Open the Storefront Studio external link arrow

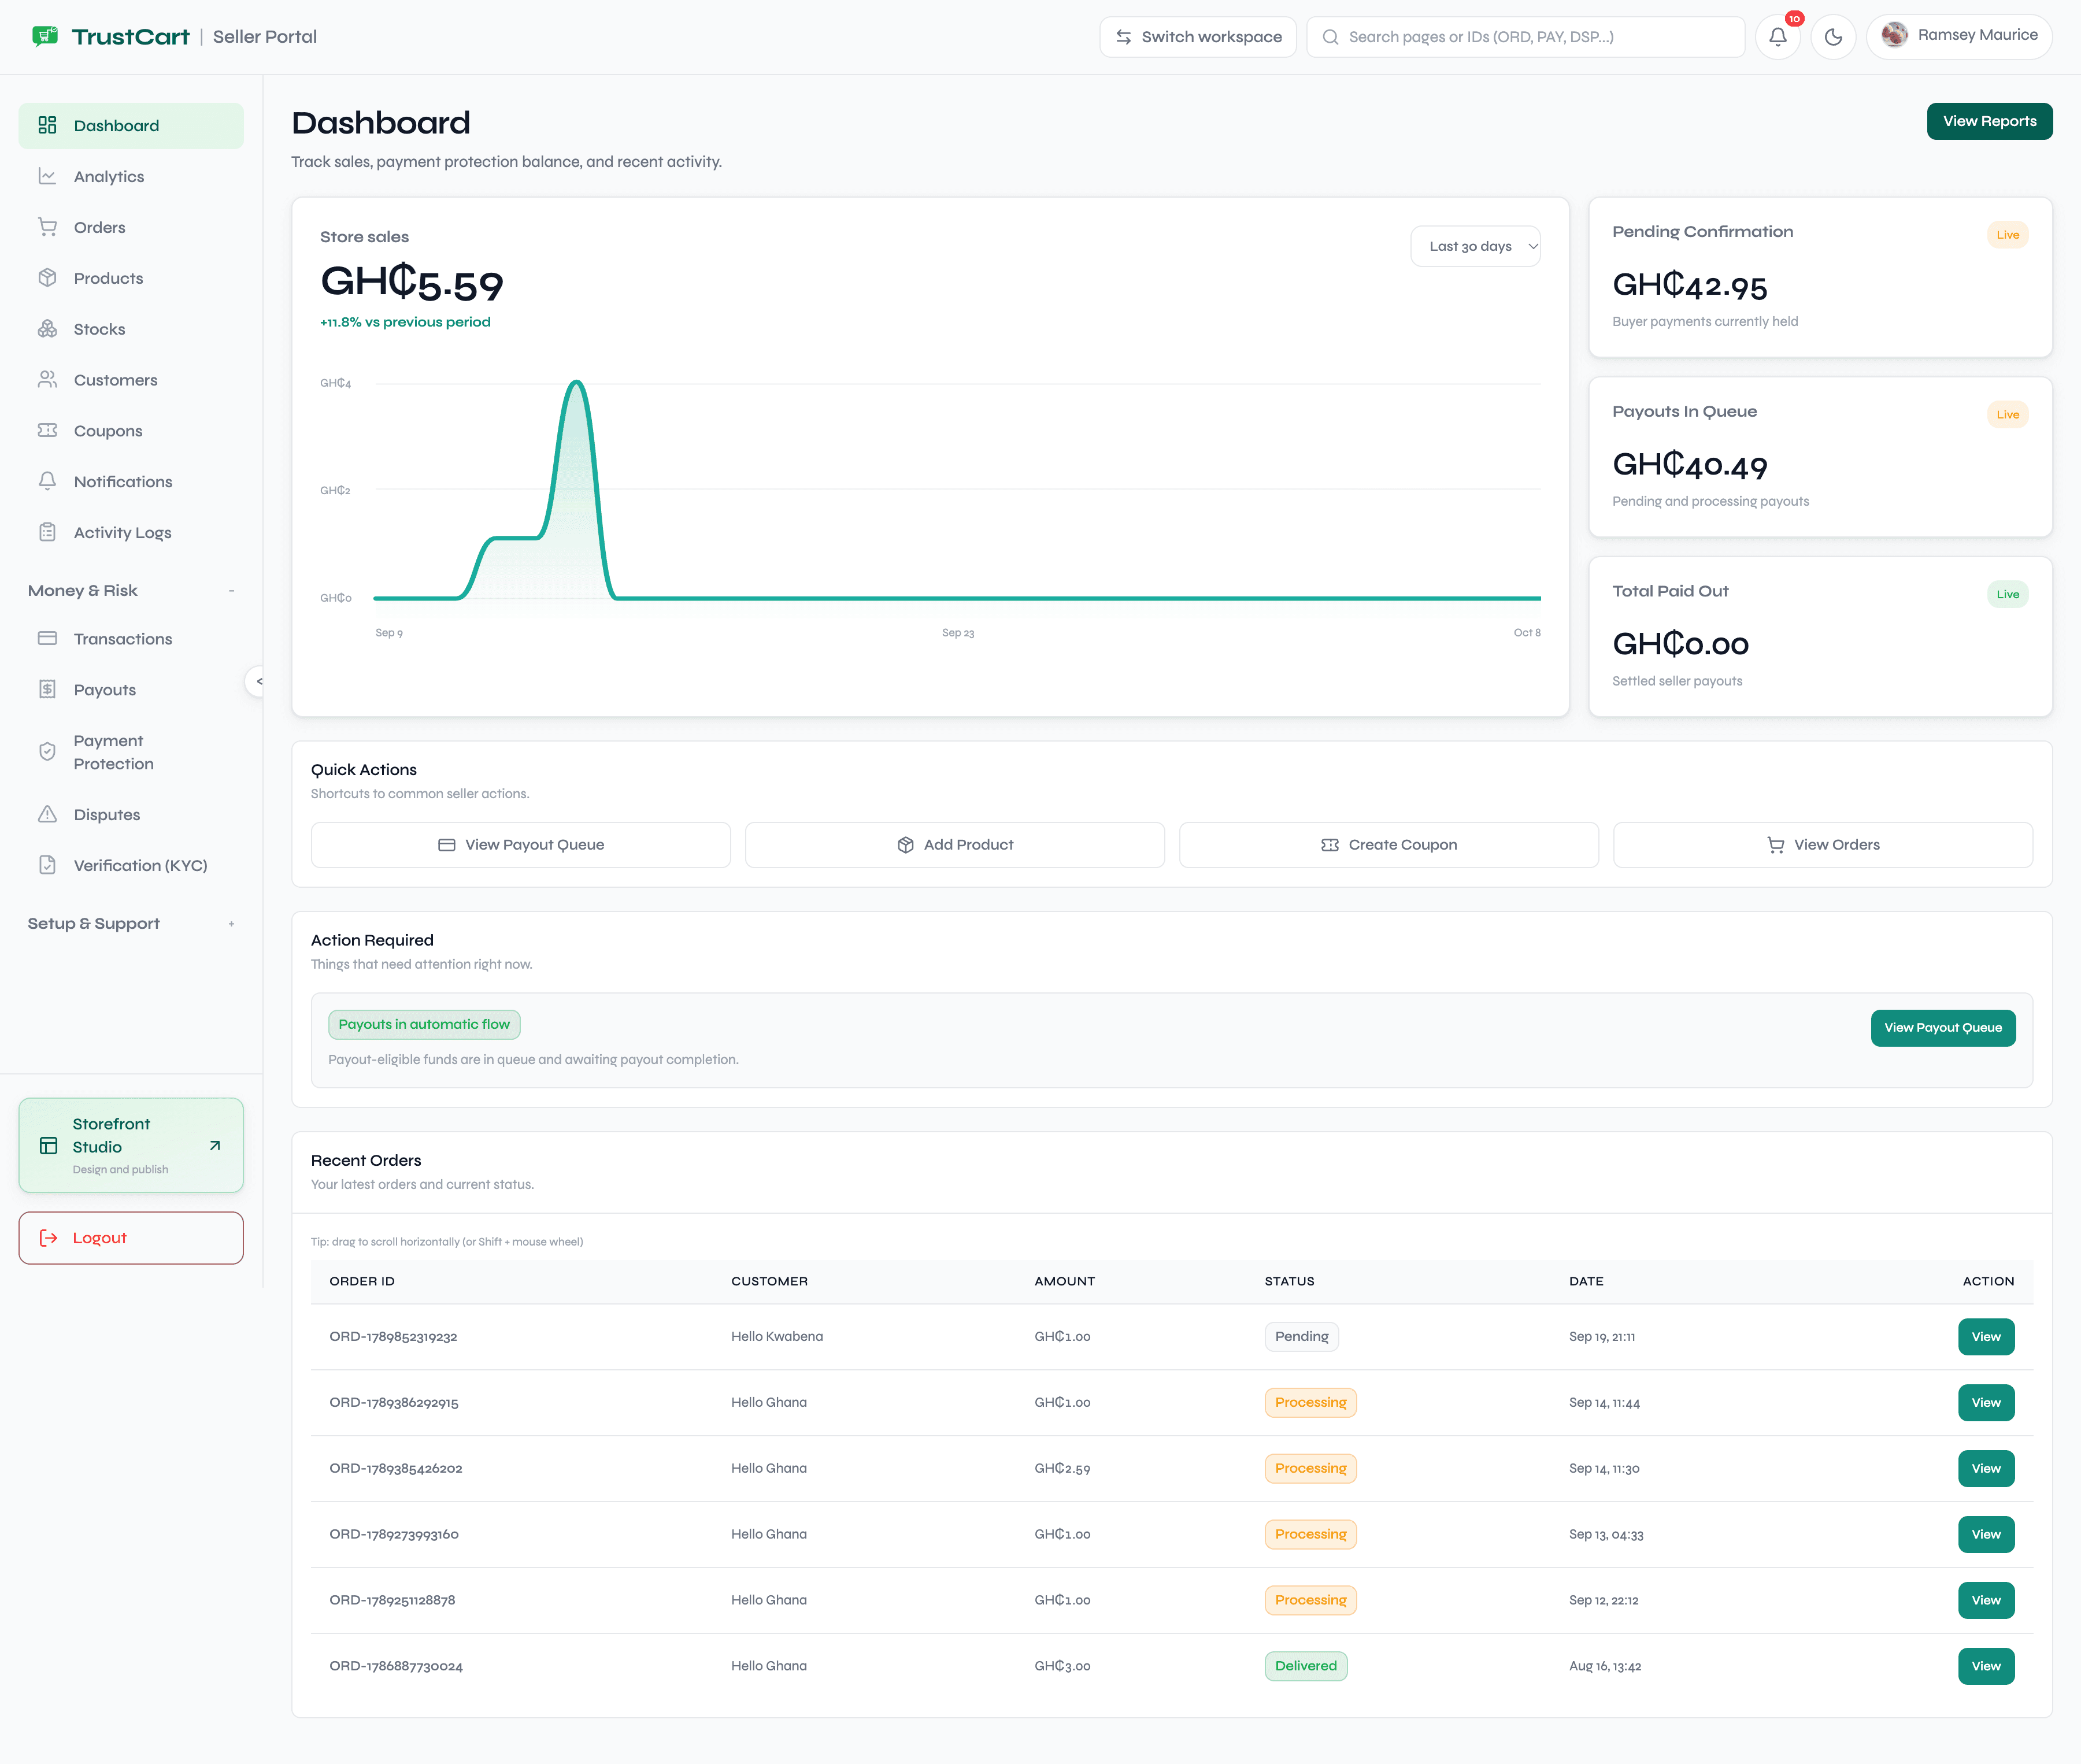[215, 1145]
